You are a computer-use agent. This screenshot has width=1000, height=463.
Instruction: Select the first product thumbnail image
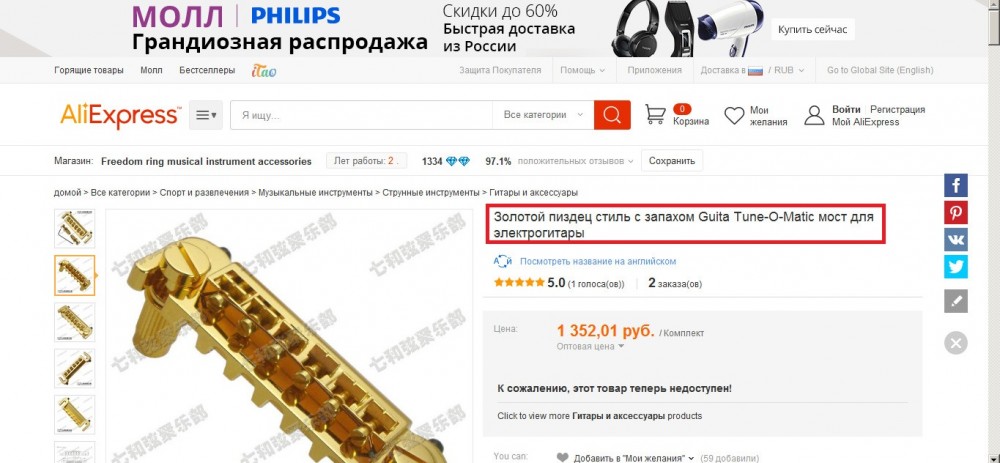point(75,228)
